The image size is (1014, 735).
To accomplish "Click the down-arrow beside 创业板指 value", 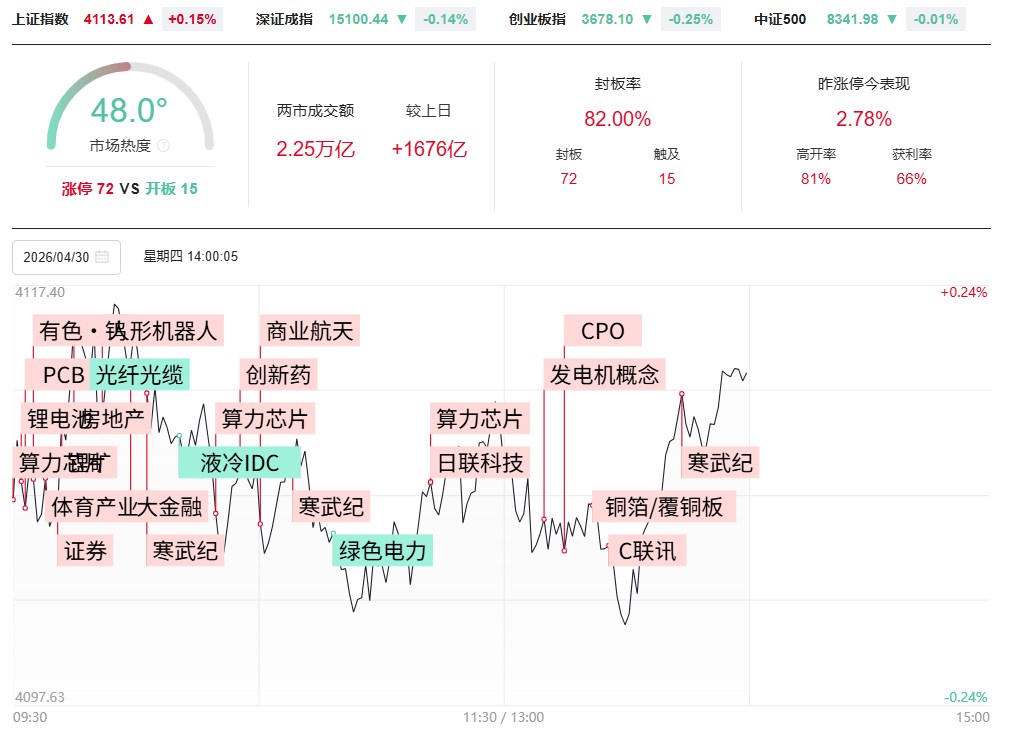I will tap(646, 19).
